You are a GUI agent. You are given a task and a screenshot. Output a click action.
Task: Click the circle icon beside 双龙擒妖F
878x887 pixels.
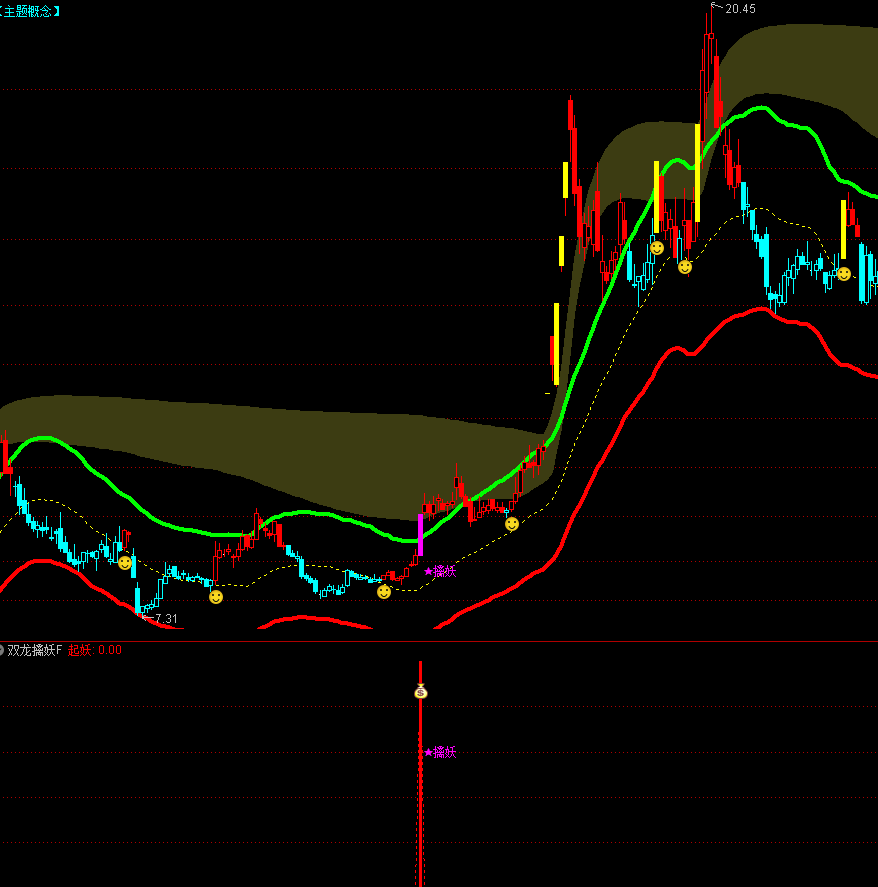click(x=2, y=650)
